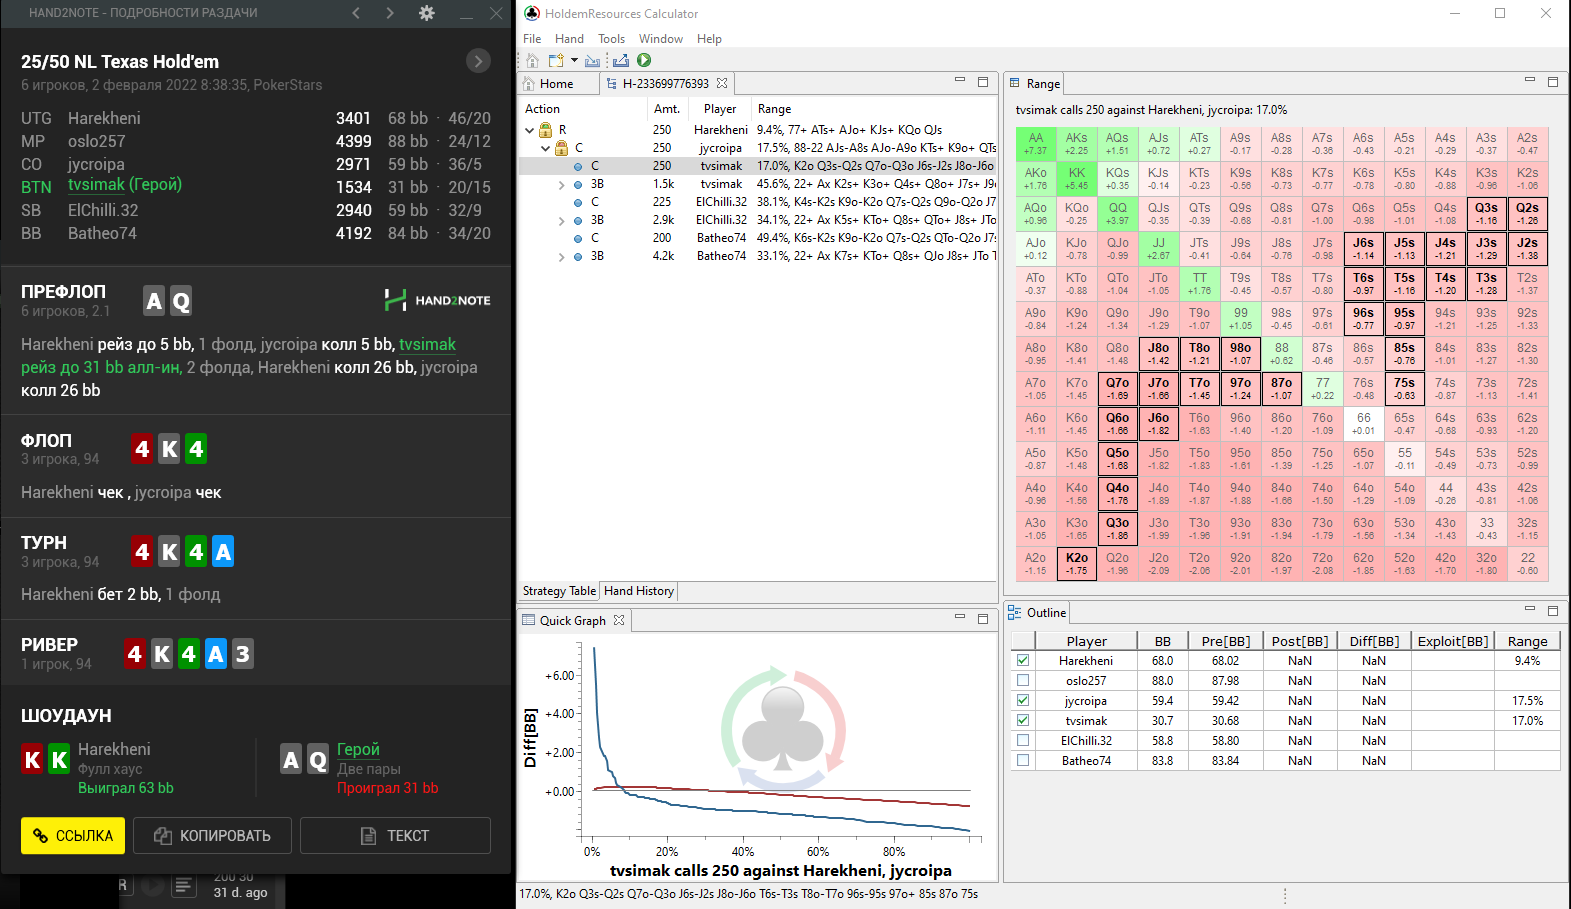Open Hand2Note settings gear
1571x909 pixels.
pos(427,13)
